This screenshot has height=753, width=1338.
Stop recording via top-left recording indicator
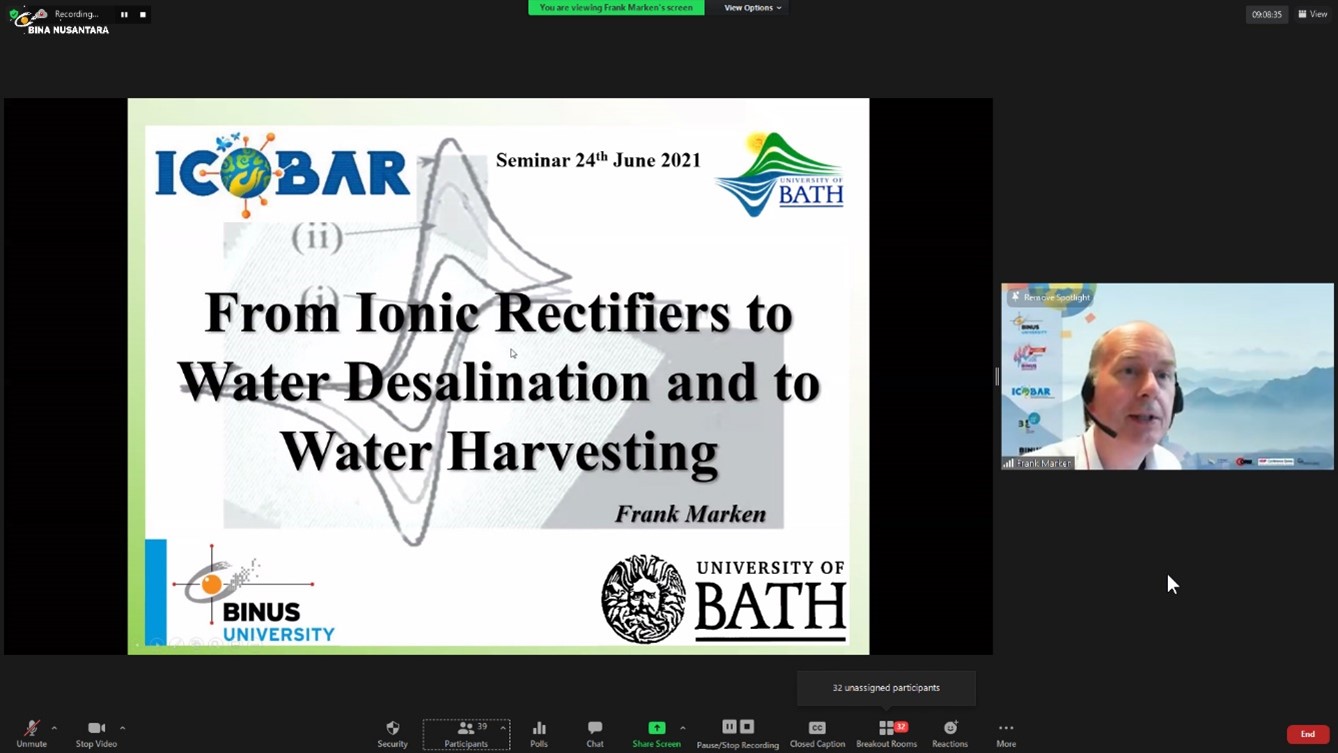(x=143, y=14)
